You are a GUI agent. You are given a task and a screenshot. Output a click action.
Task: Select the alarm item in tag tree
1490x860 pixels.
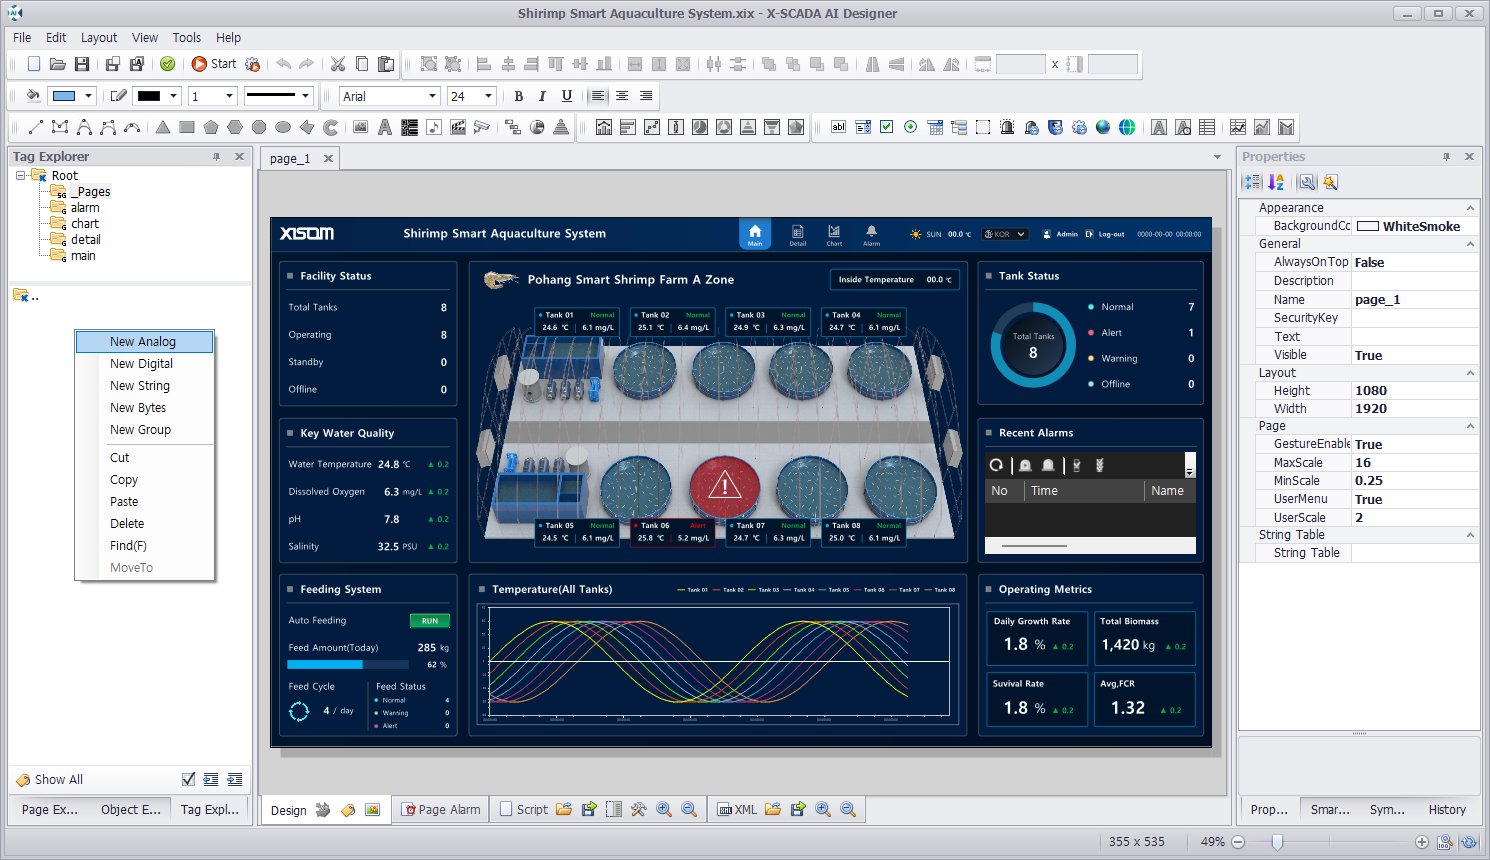coord(85,208)
